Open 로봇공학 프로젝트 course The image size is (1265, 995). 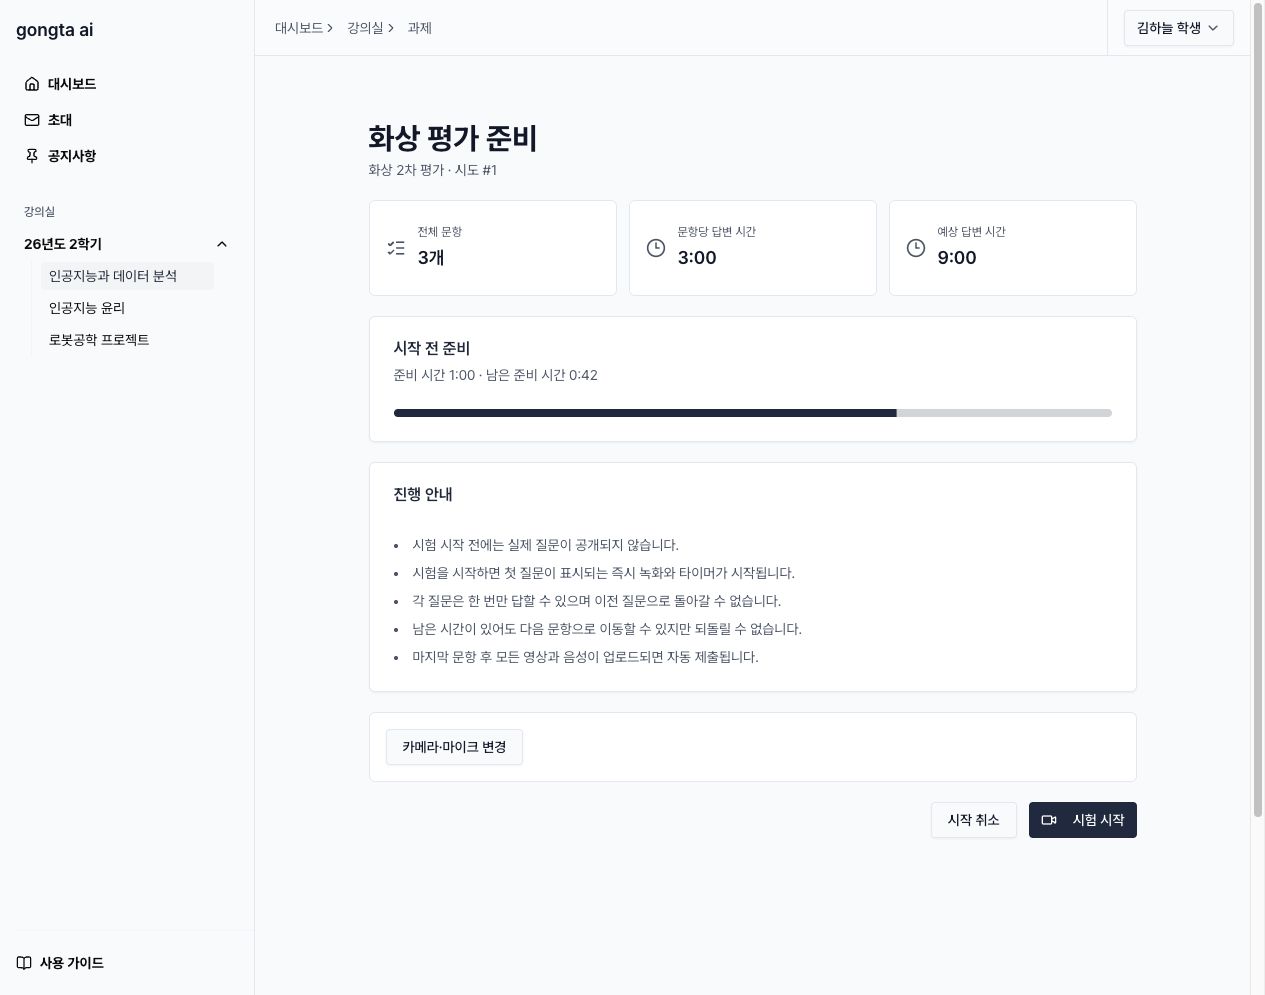[127, 340]
